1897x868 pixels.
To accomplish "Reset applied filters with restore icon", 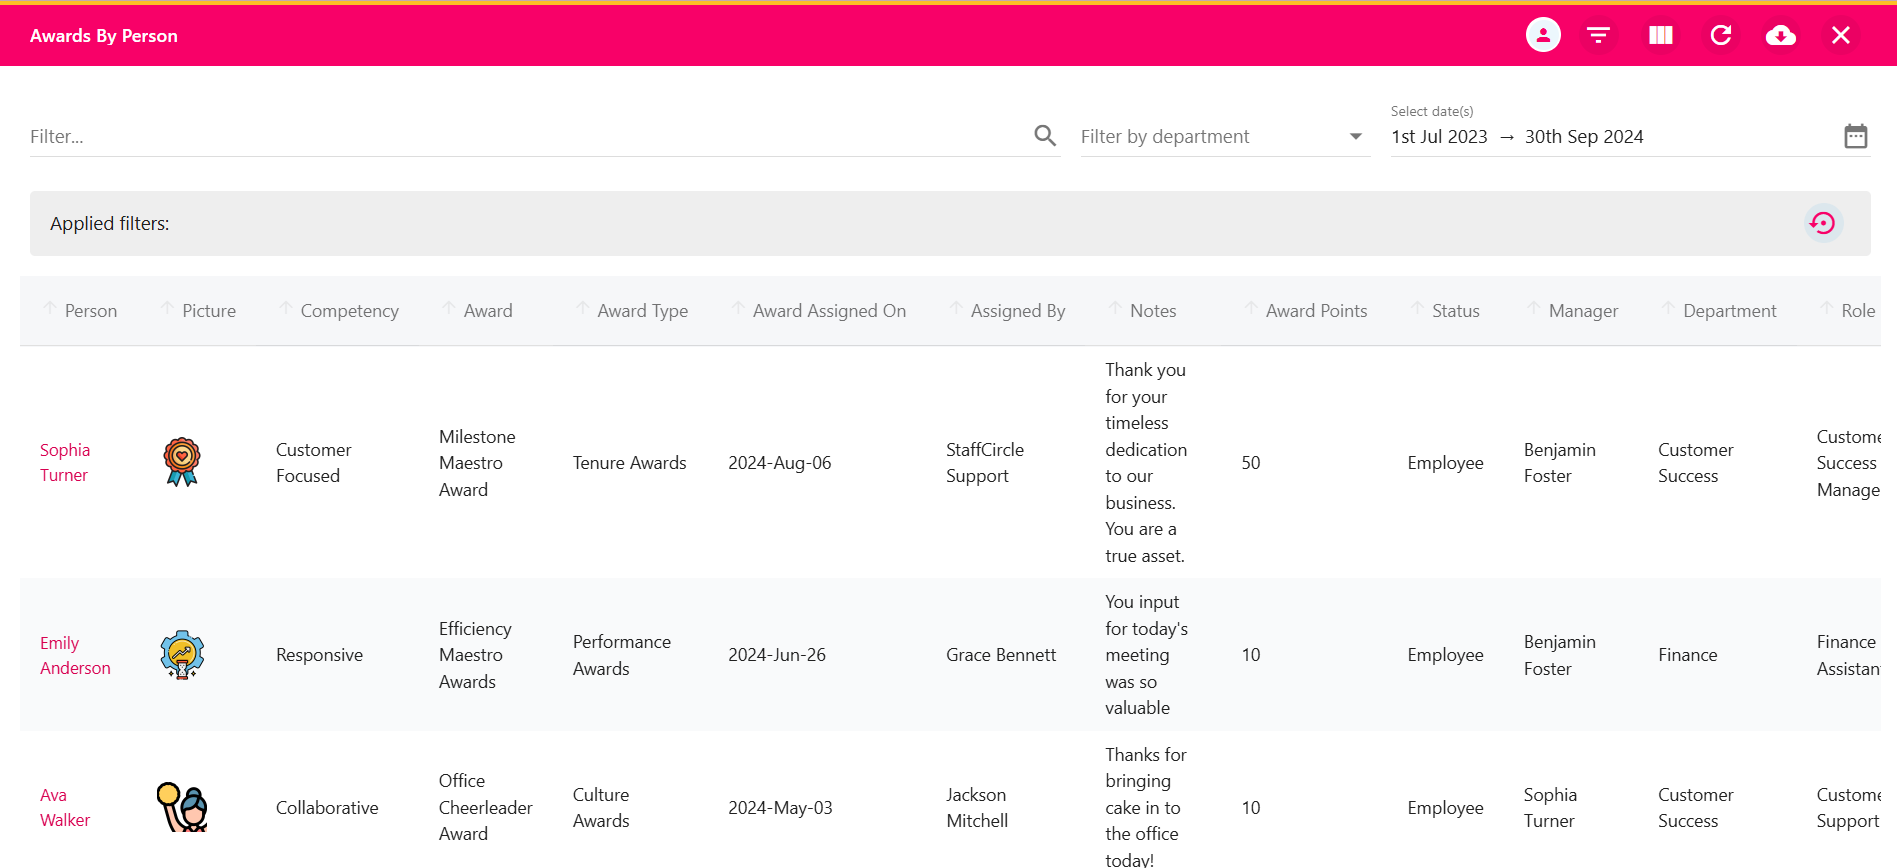I will 1822,223.
